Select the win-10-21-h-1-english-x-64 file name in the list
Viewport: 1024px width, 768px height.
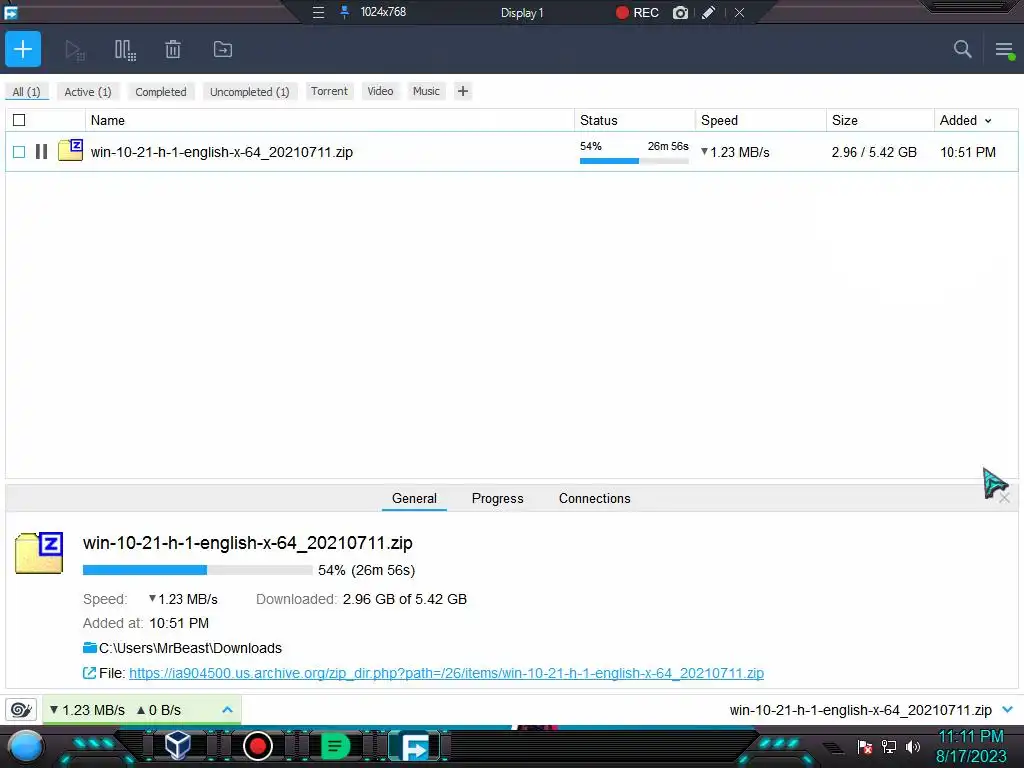[x=221, y=152]
